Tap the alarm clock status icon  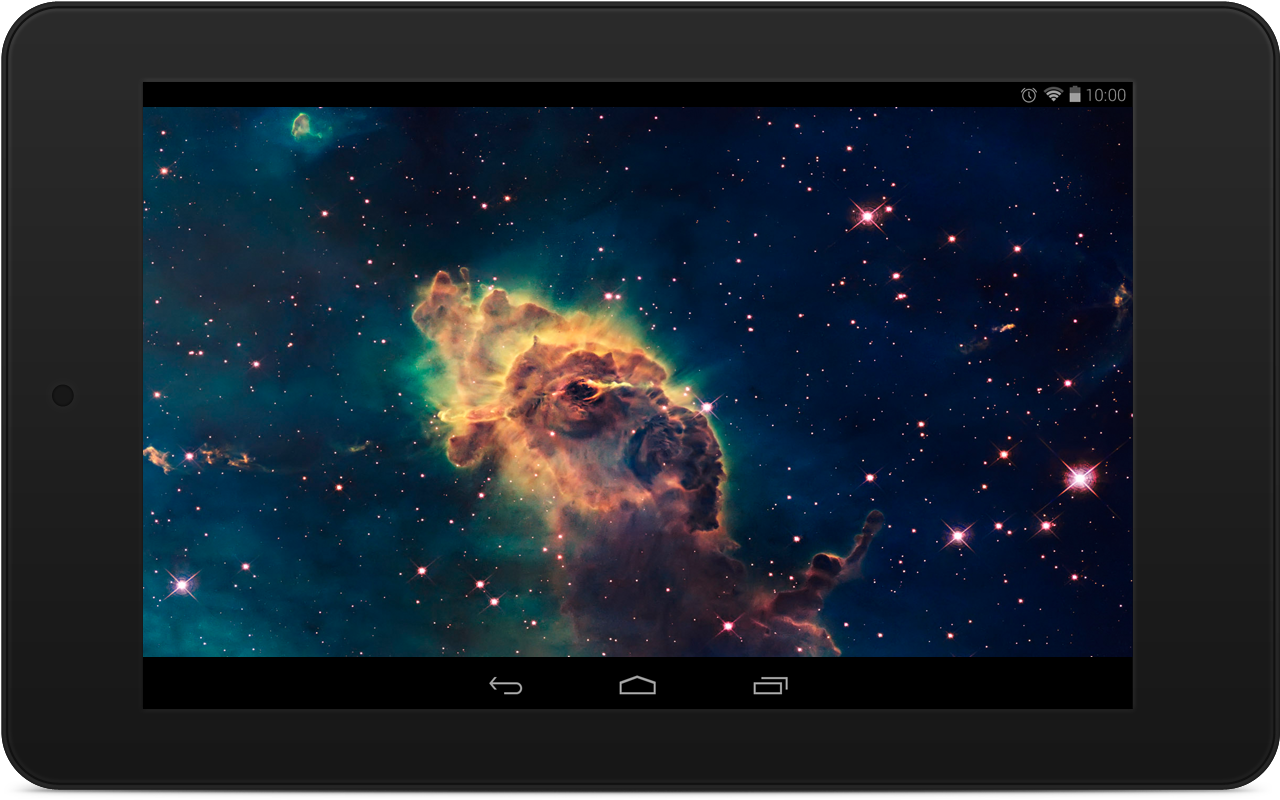click(x=1028, y=95)
